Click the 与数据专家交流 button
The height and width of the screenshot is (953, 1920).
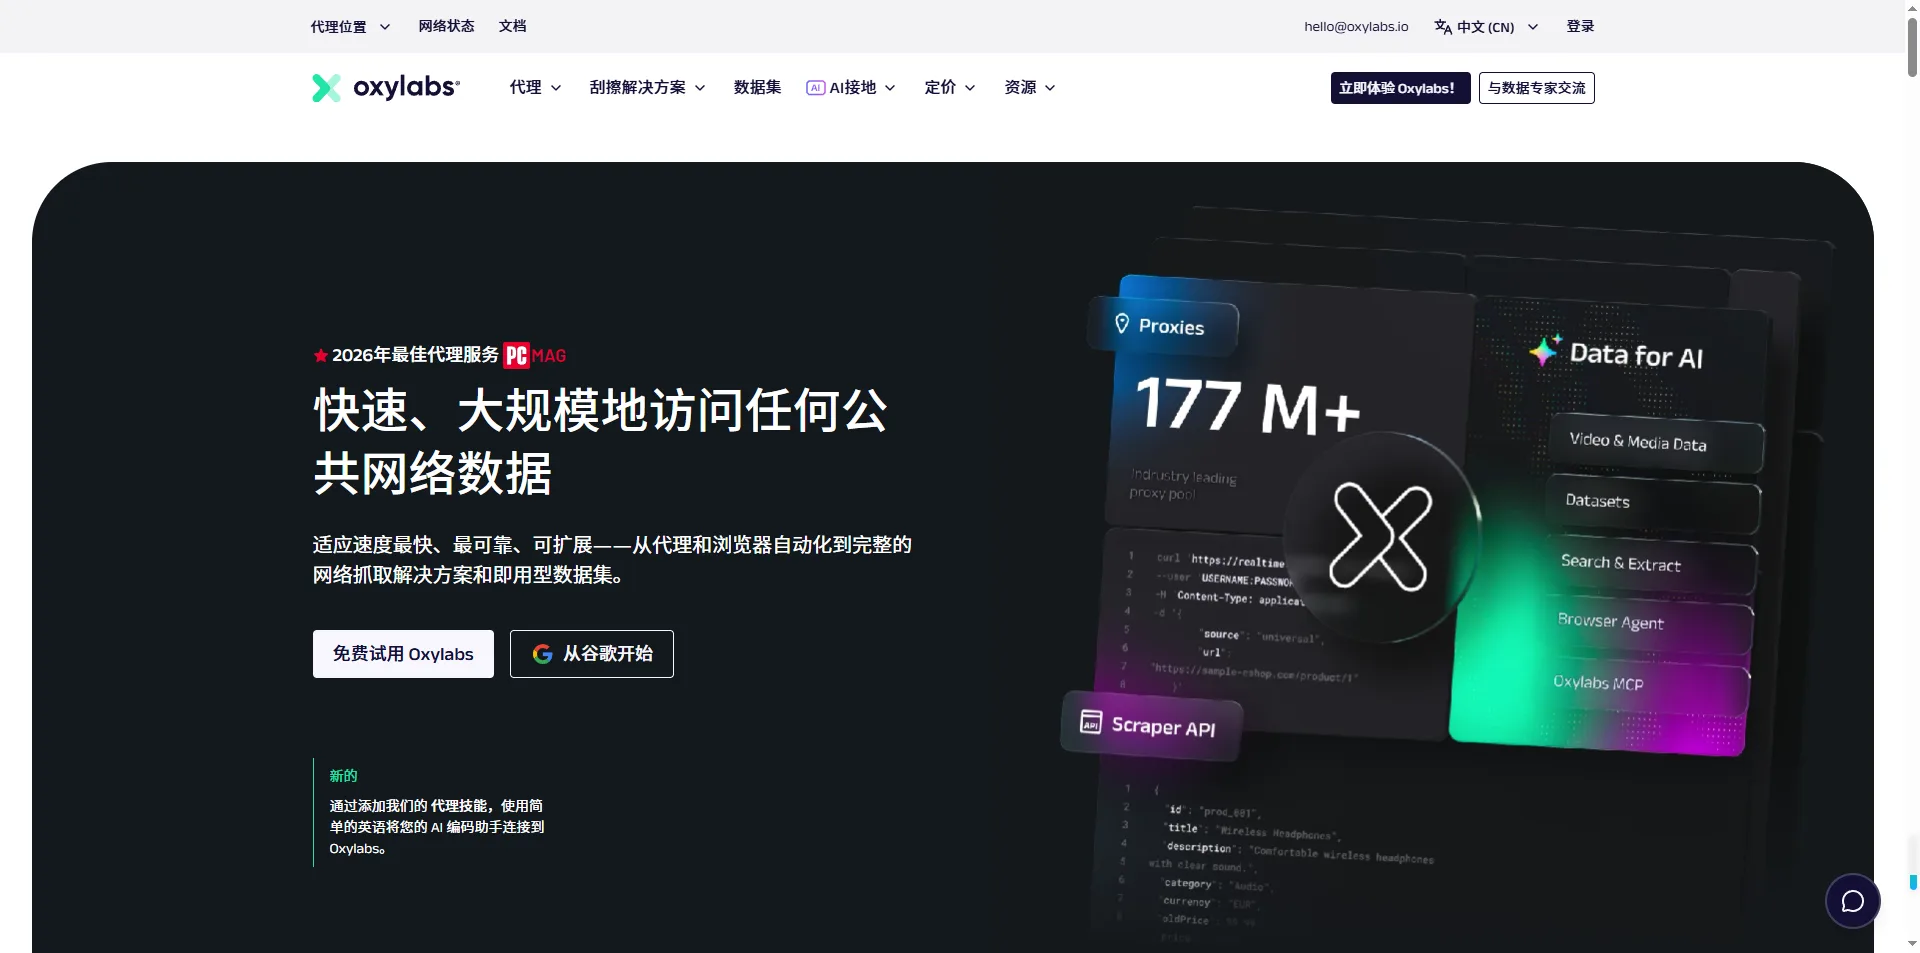tap(1536, 88)
